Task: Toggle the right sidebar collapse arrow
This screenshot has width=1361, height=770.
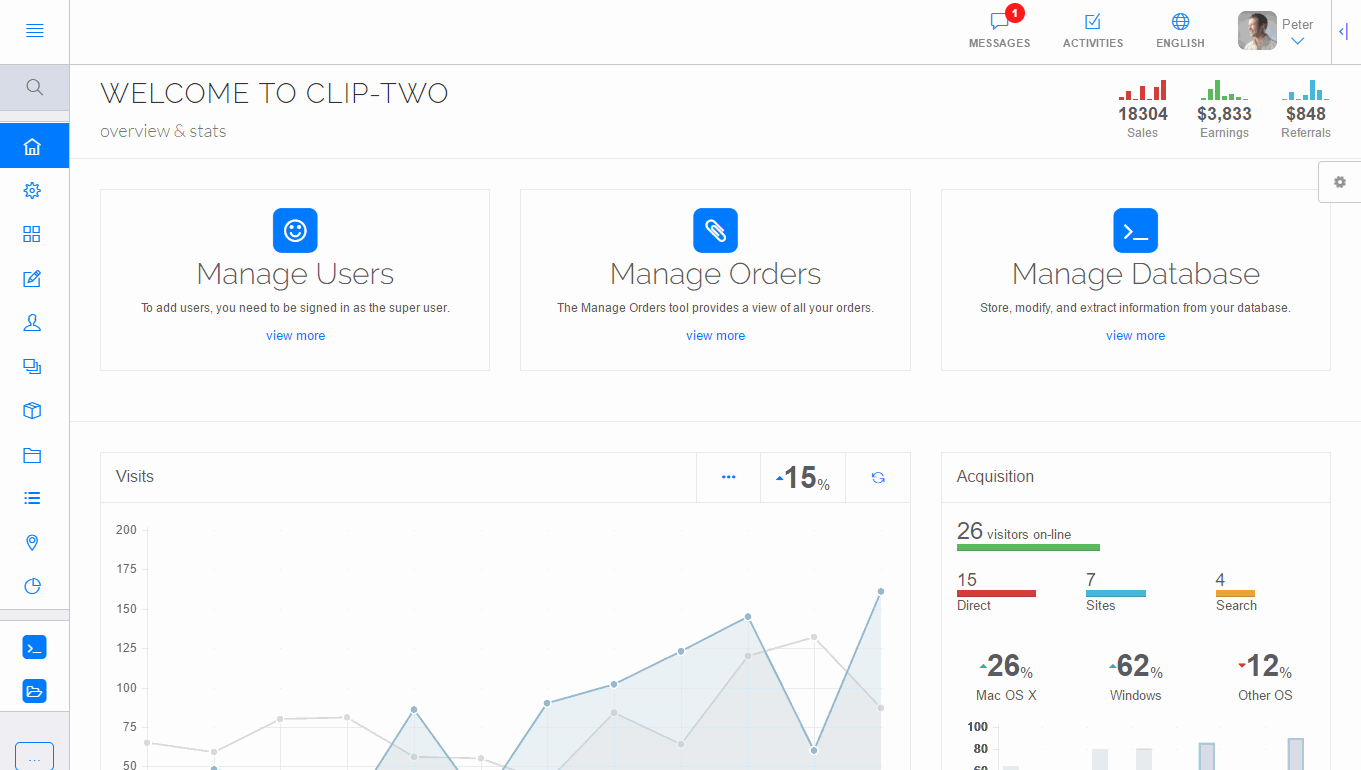Action: [1343, 32]
